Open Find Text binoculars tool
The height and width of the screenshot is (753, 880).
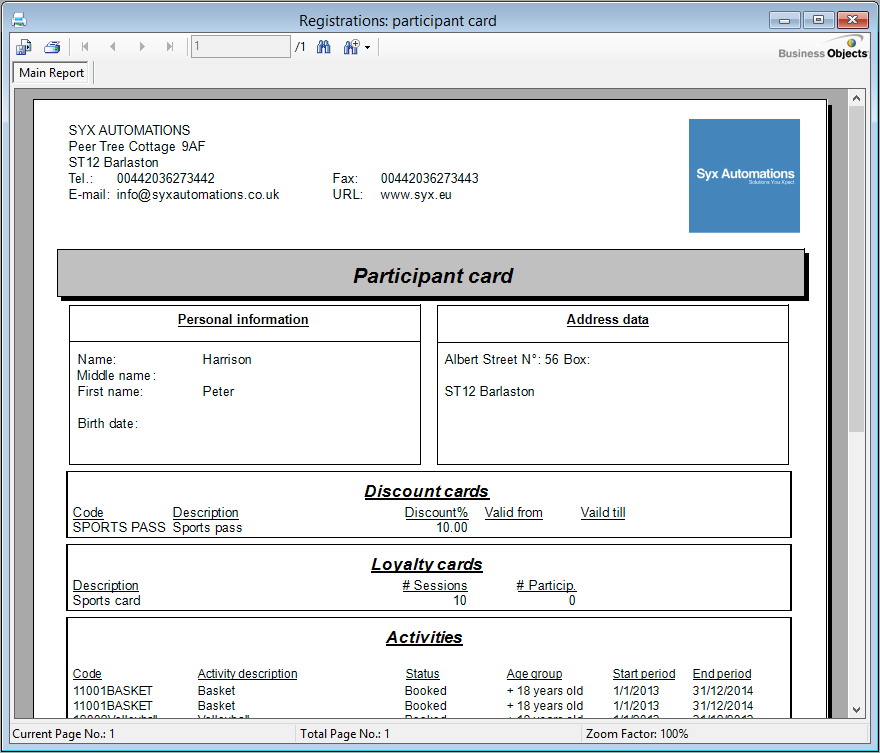click(x=324, y=47)
